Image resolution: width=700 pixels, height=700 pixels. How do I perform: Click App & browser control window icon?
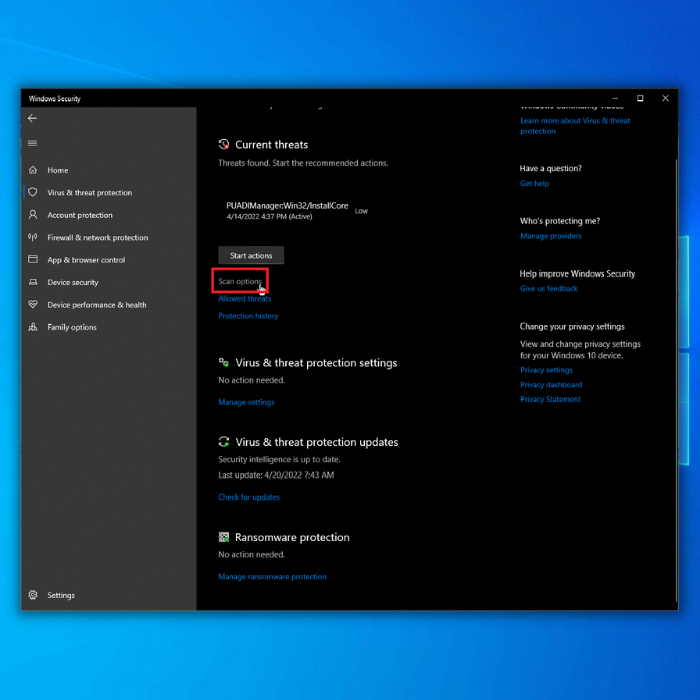(33, 259)
